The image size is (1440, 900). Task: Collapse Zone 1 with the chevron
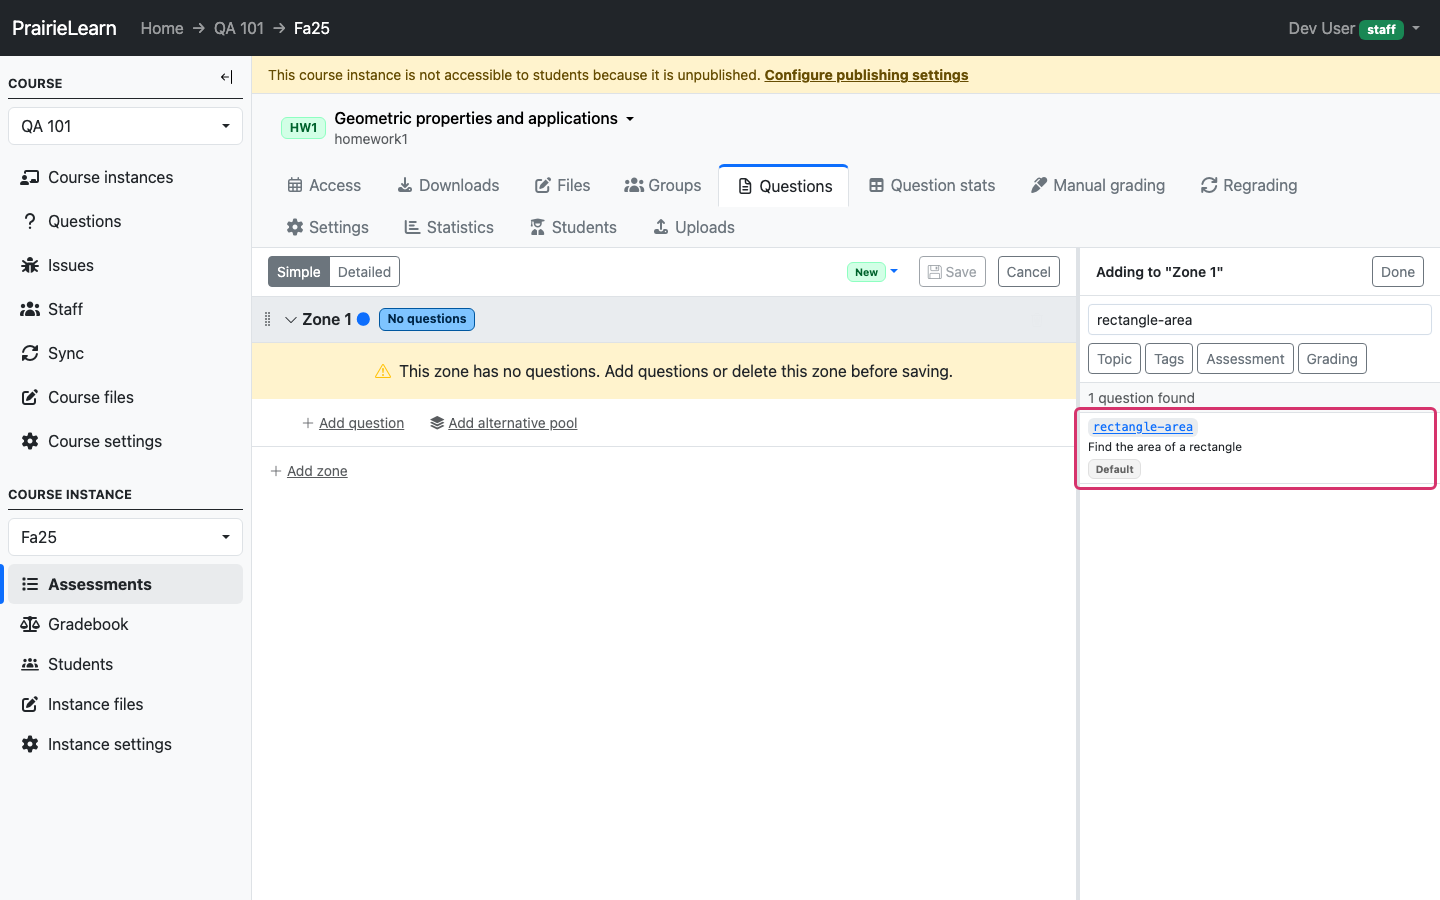click(x=291, y=319)
